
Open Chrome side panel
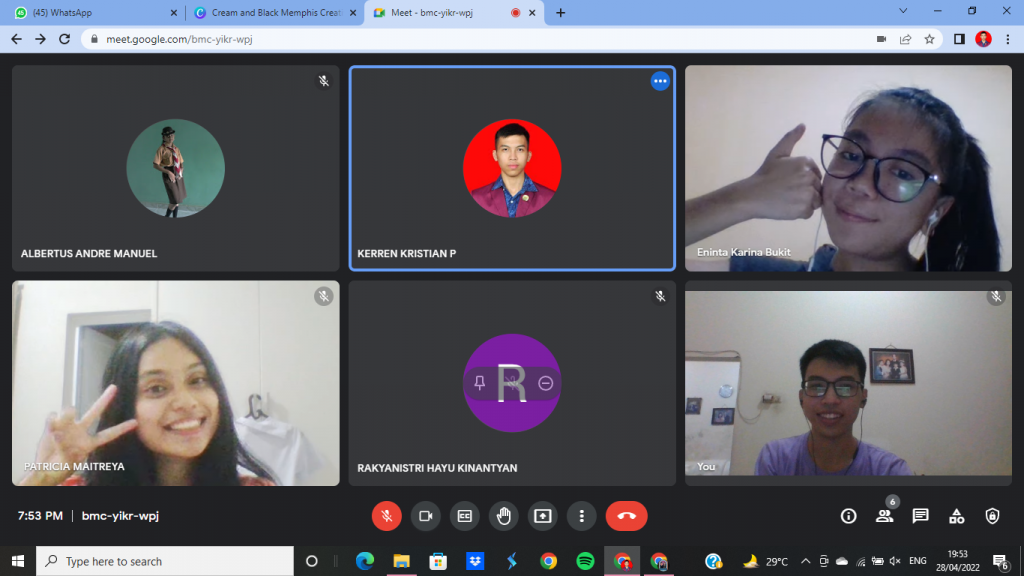pyautogui.click(x=959, y=39)
